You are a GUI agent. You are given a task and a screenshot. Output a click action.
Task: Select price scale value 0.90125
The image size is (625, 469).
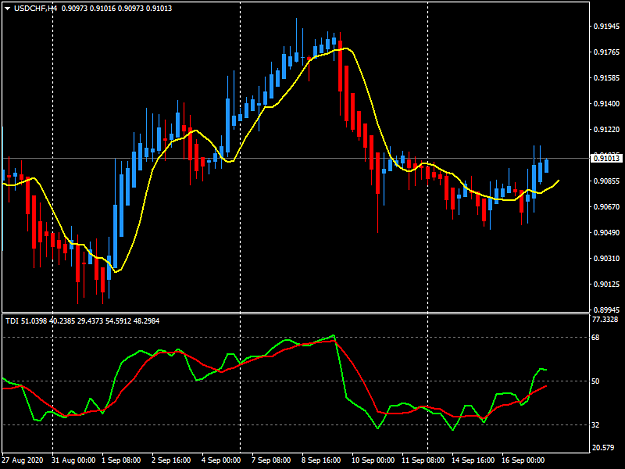607,284
